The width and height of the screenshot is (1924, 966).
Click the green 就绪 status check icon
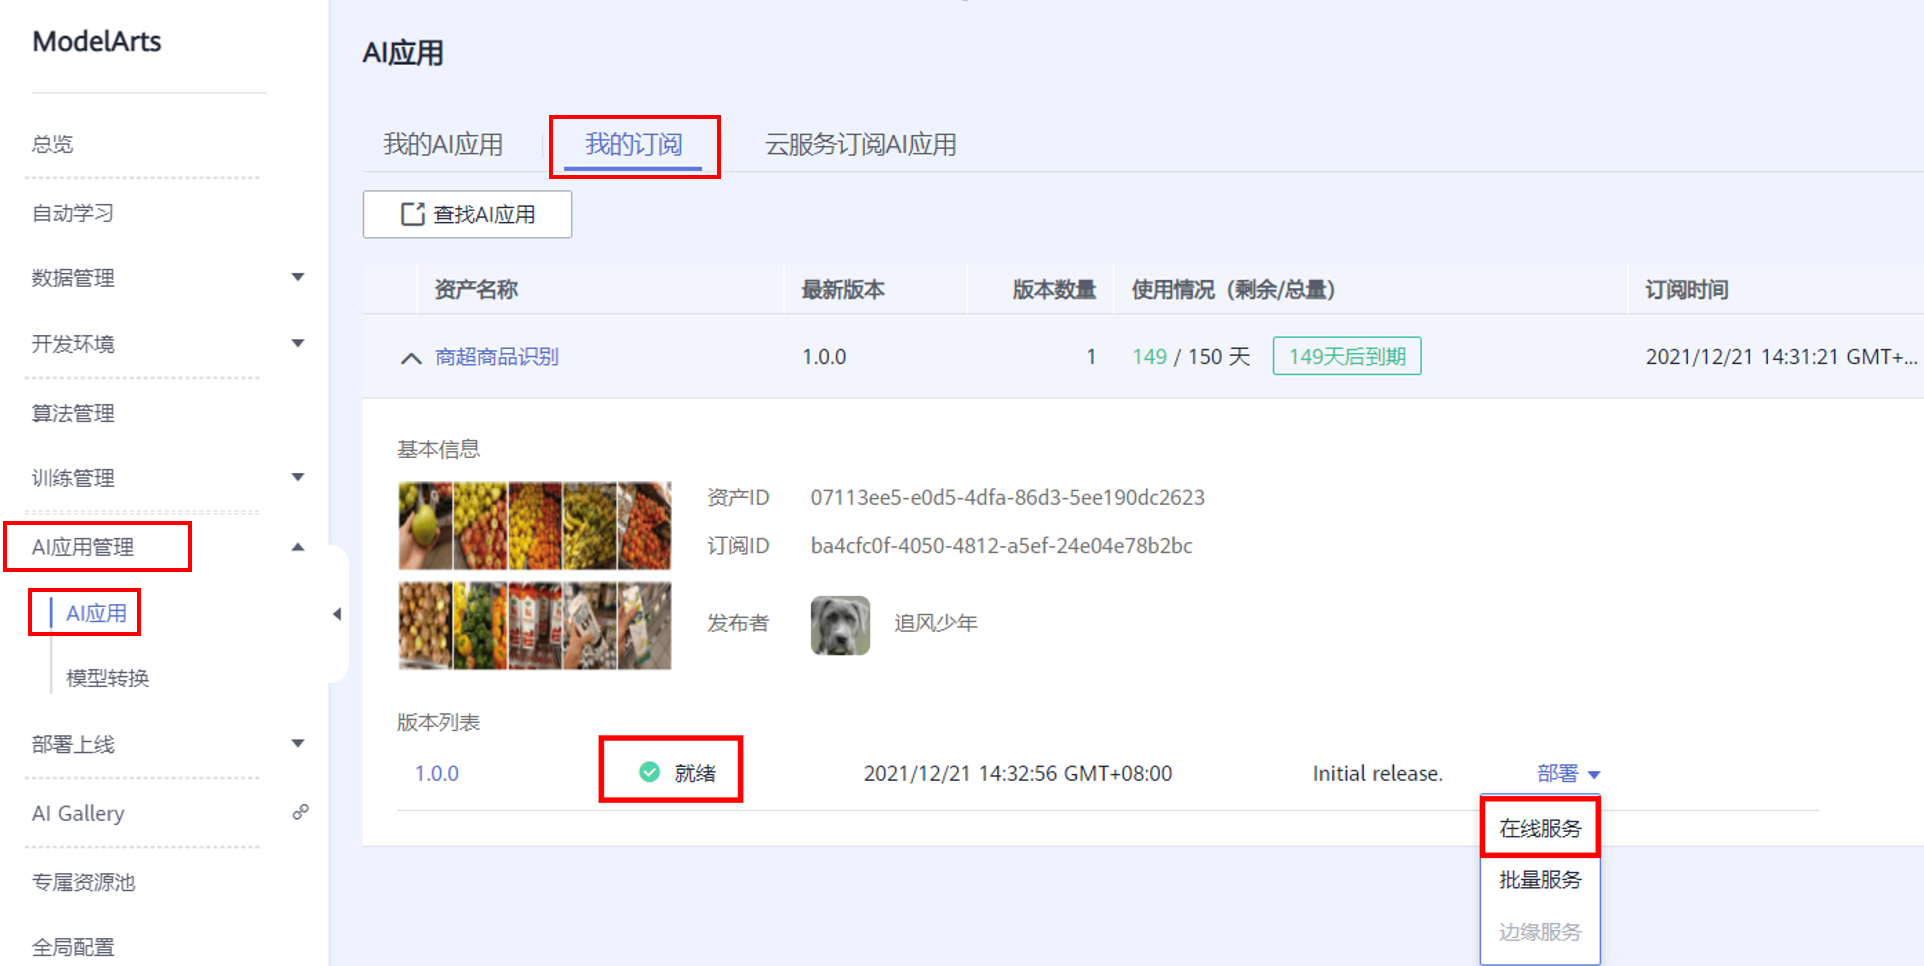pos(649,772)
